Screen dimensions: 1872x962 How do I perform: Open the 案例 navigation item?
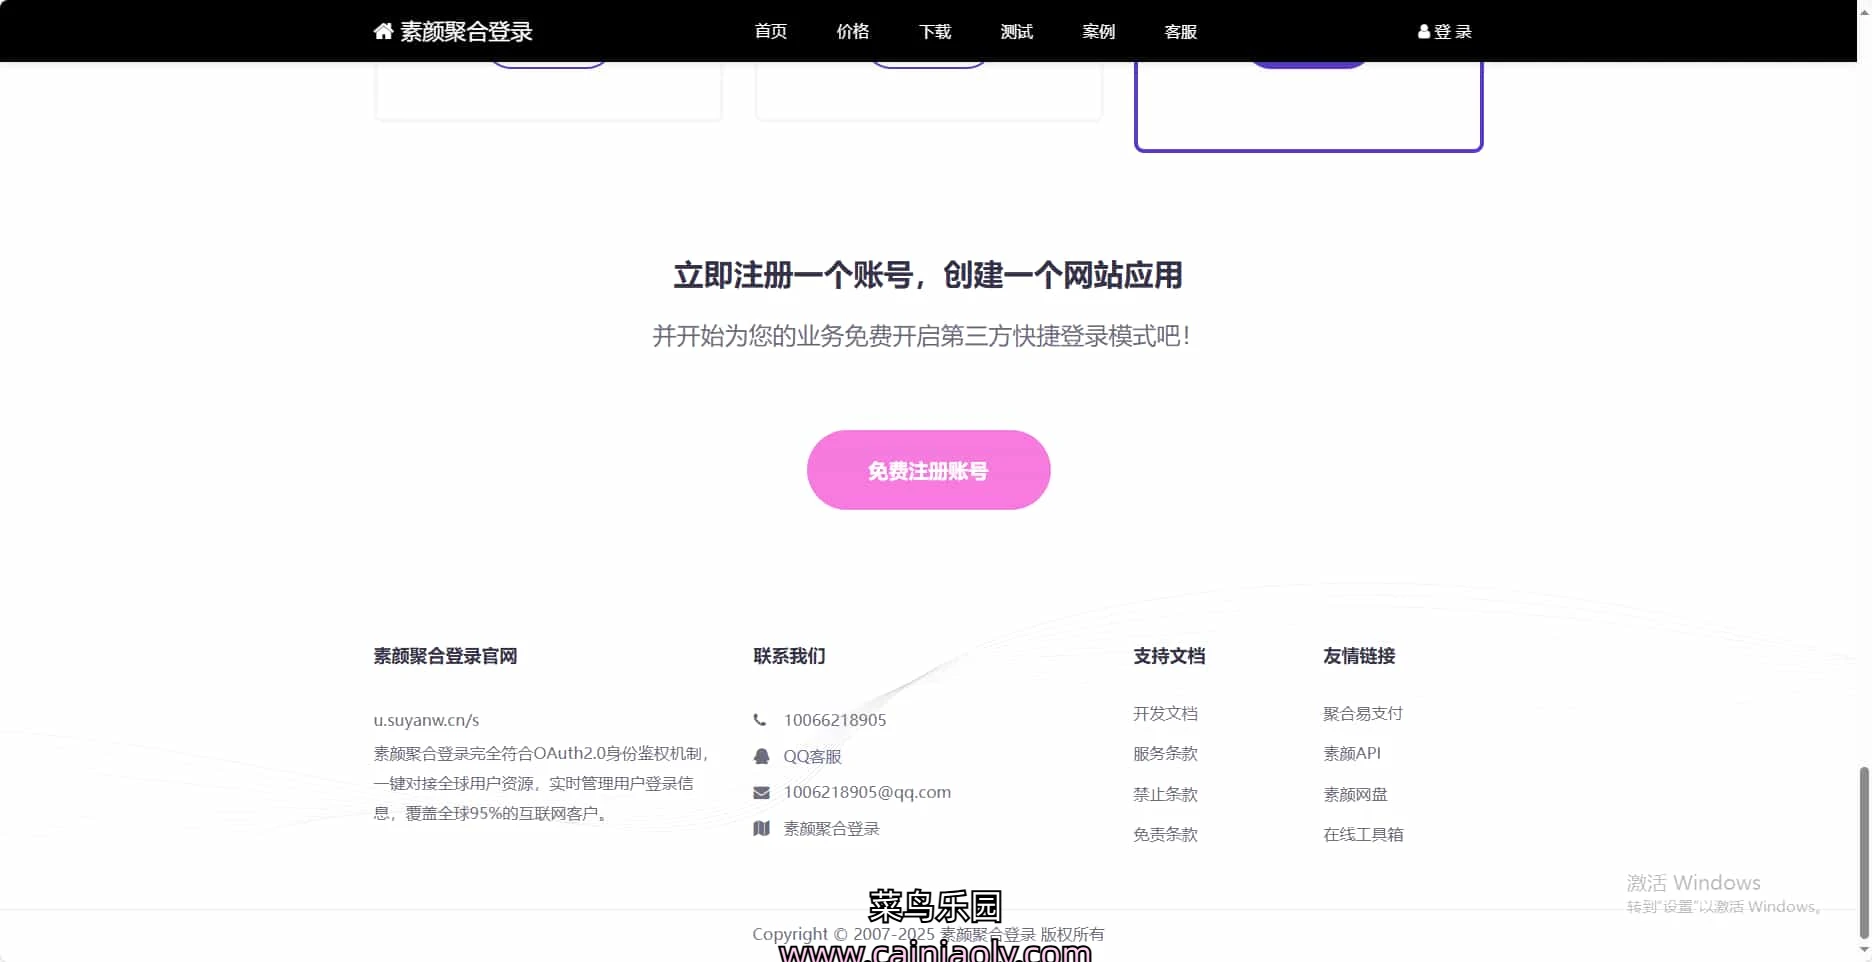(1098, 31)
